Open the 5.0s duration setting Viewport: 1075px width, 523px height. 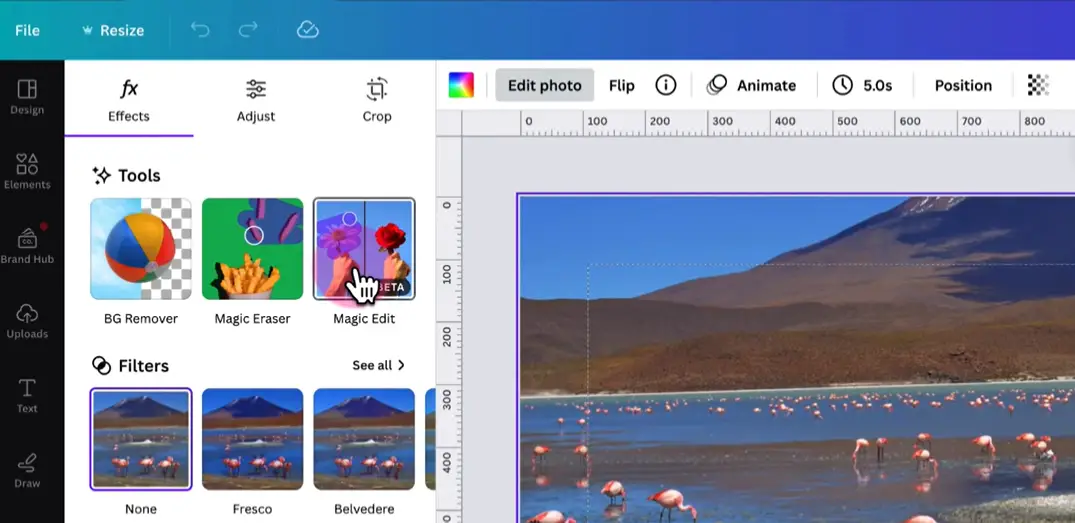(x=862, y=85)
